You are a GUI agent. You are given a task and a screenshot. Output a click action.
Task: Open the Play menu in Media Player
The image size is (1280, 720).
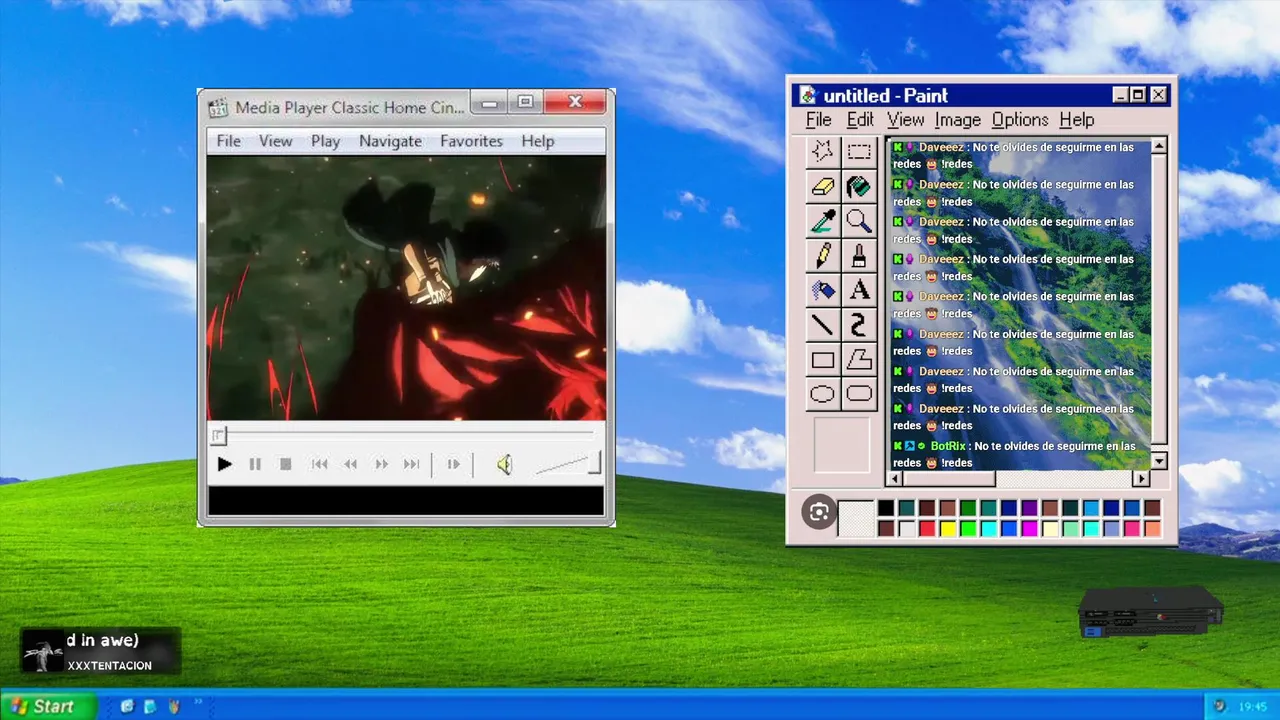coord(325,141)
